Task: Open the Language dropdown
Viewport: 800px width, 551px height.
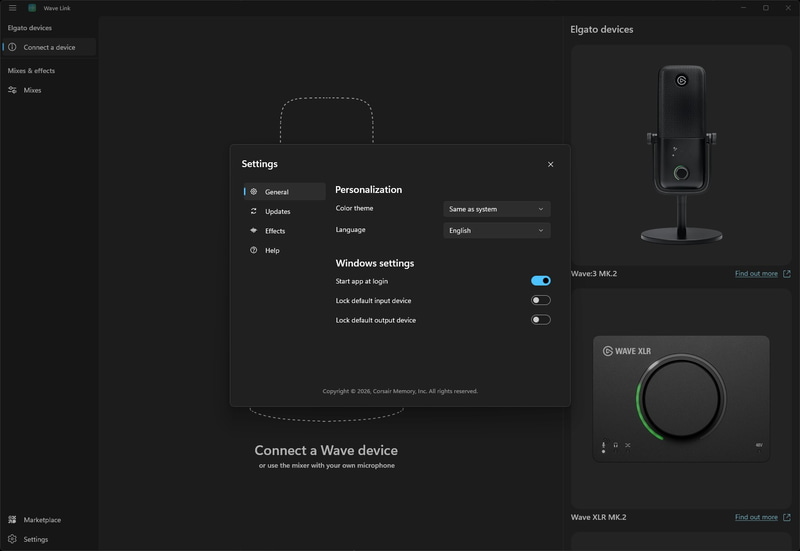Action: 496,230
